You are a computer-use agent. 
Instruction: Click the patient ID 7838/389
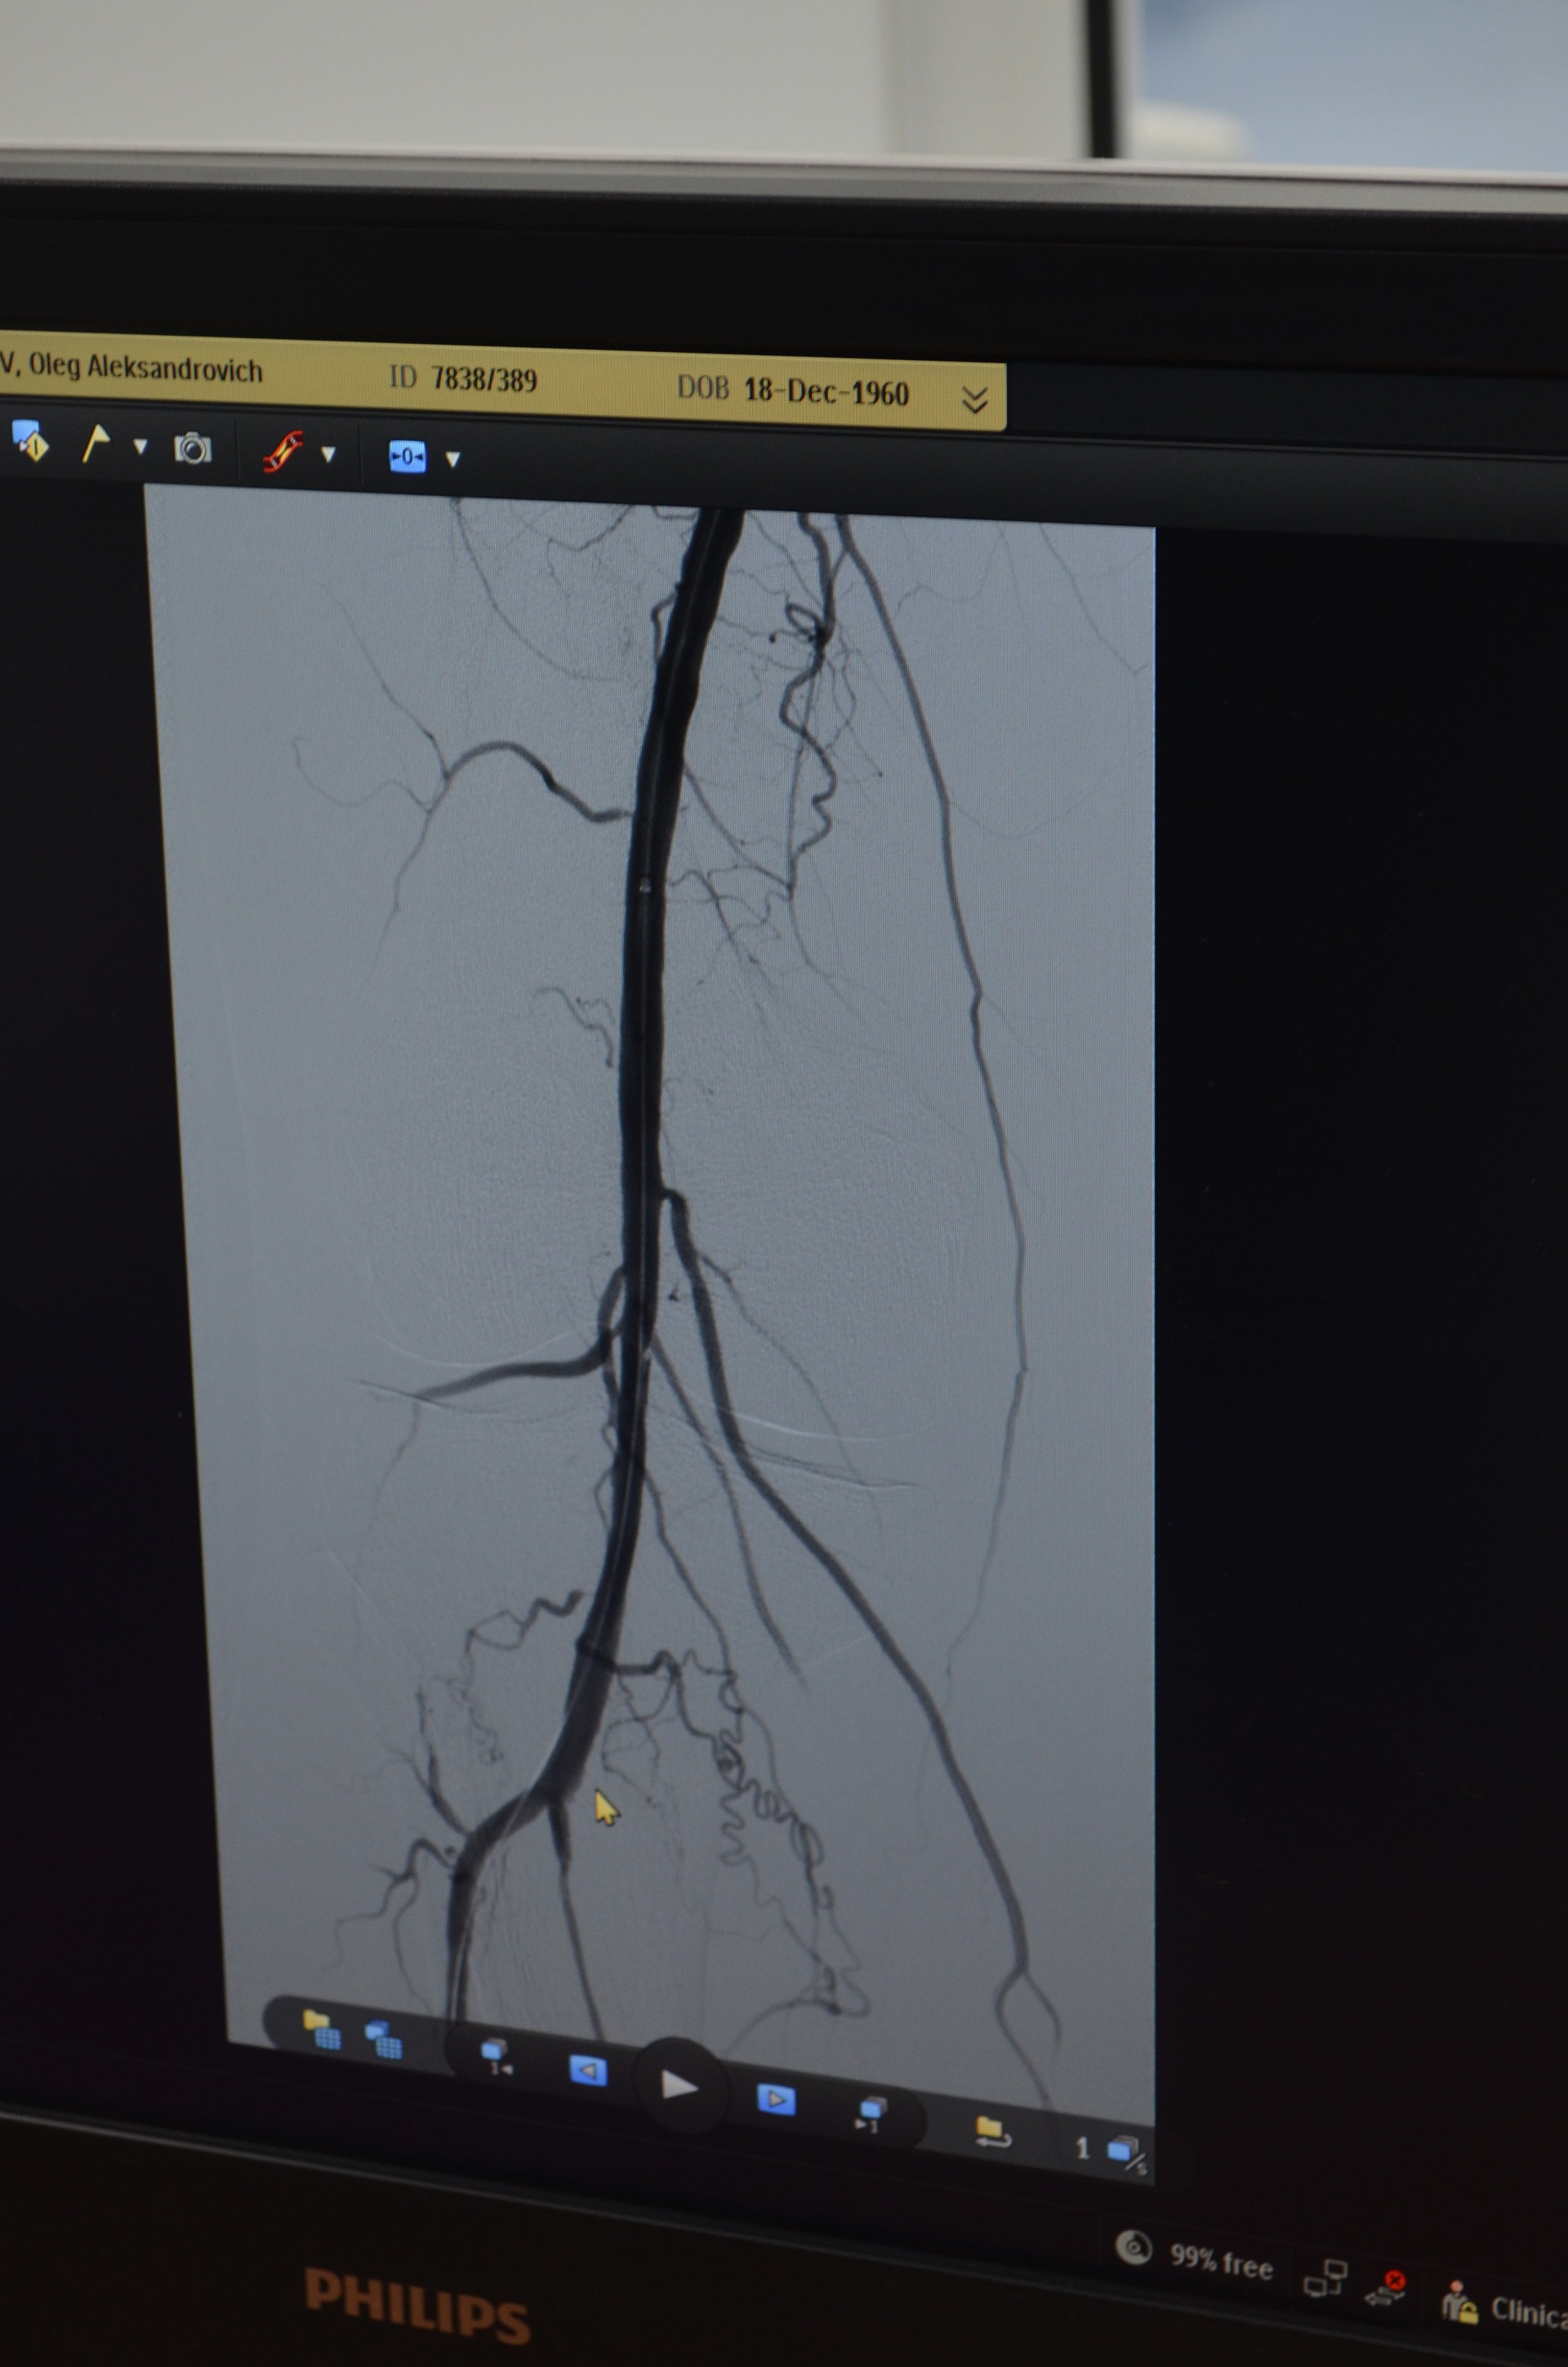point(484,379)
